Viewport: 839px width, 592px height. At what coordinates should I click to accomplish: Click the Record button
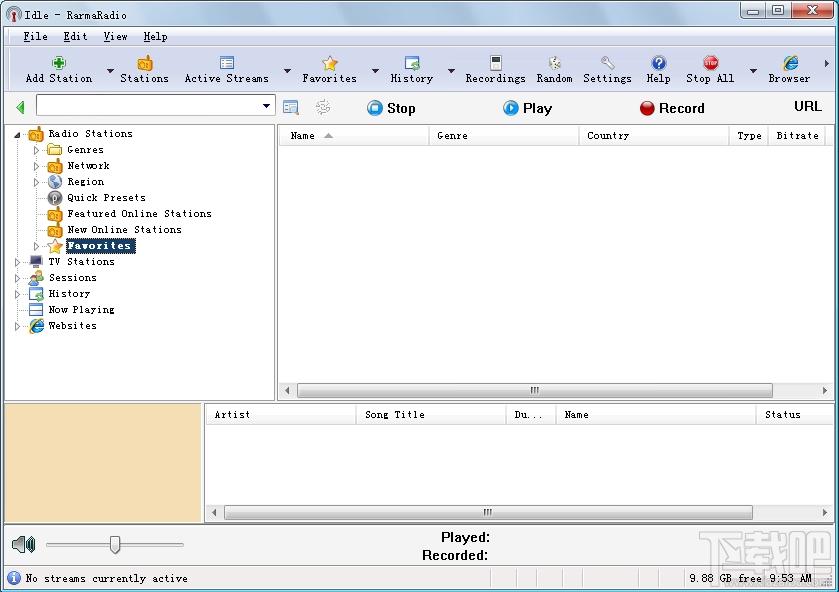click(x=672, y=108)
